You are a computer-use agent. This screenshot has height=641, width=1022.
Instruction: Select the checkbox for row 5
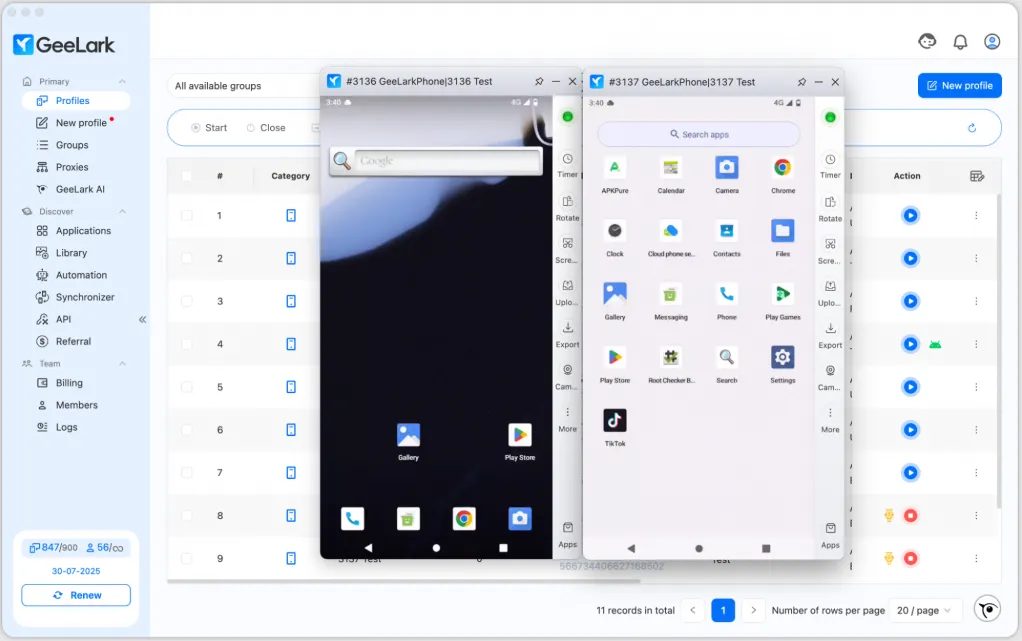[186, 387]
